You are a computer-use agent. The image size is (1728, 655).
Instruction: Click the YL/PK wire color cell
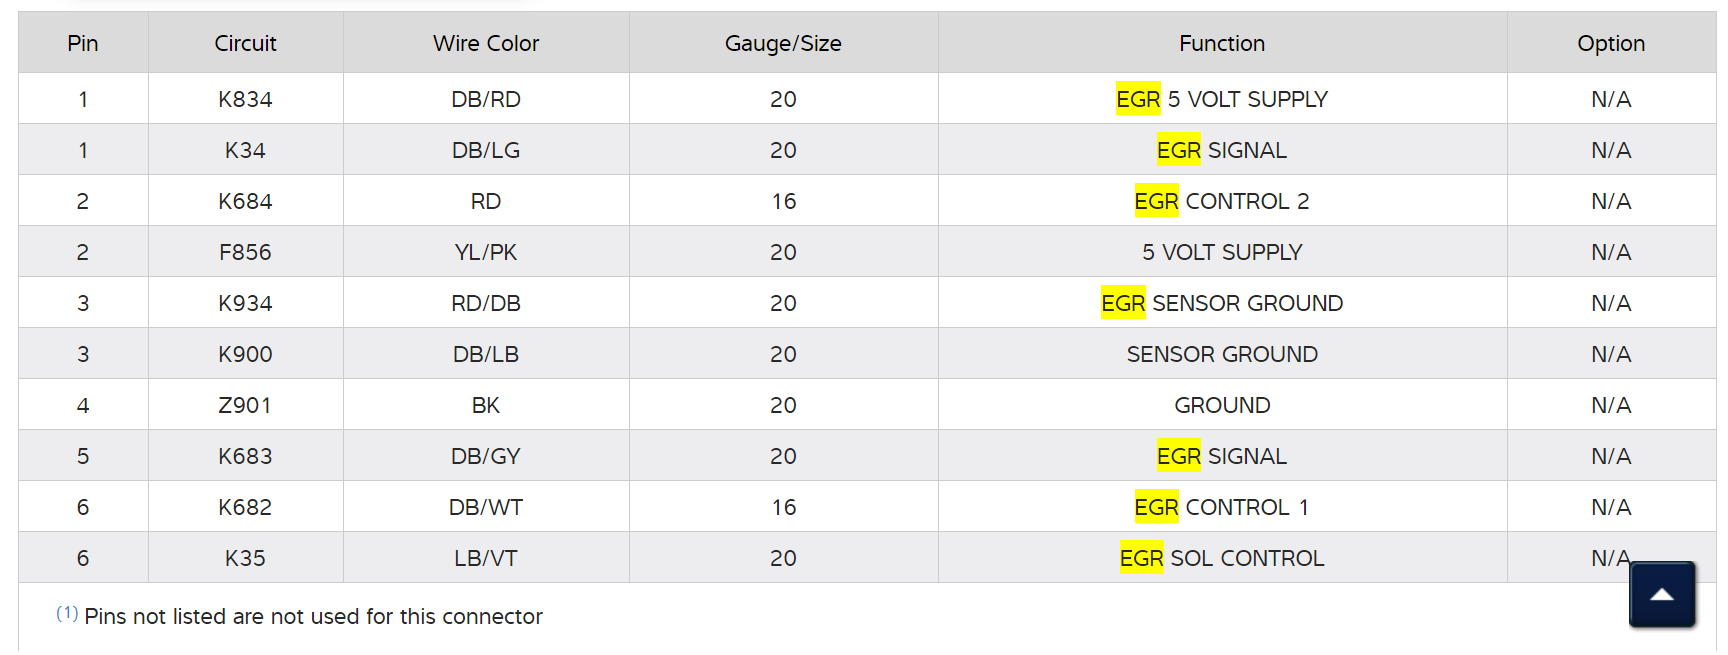click(486, 252)
